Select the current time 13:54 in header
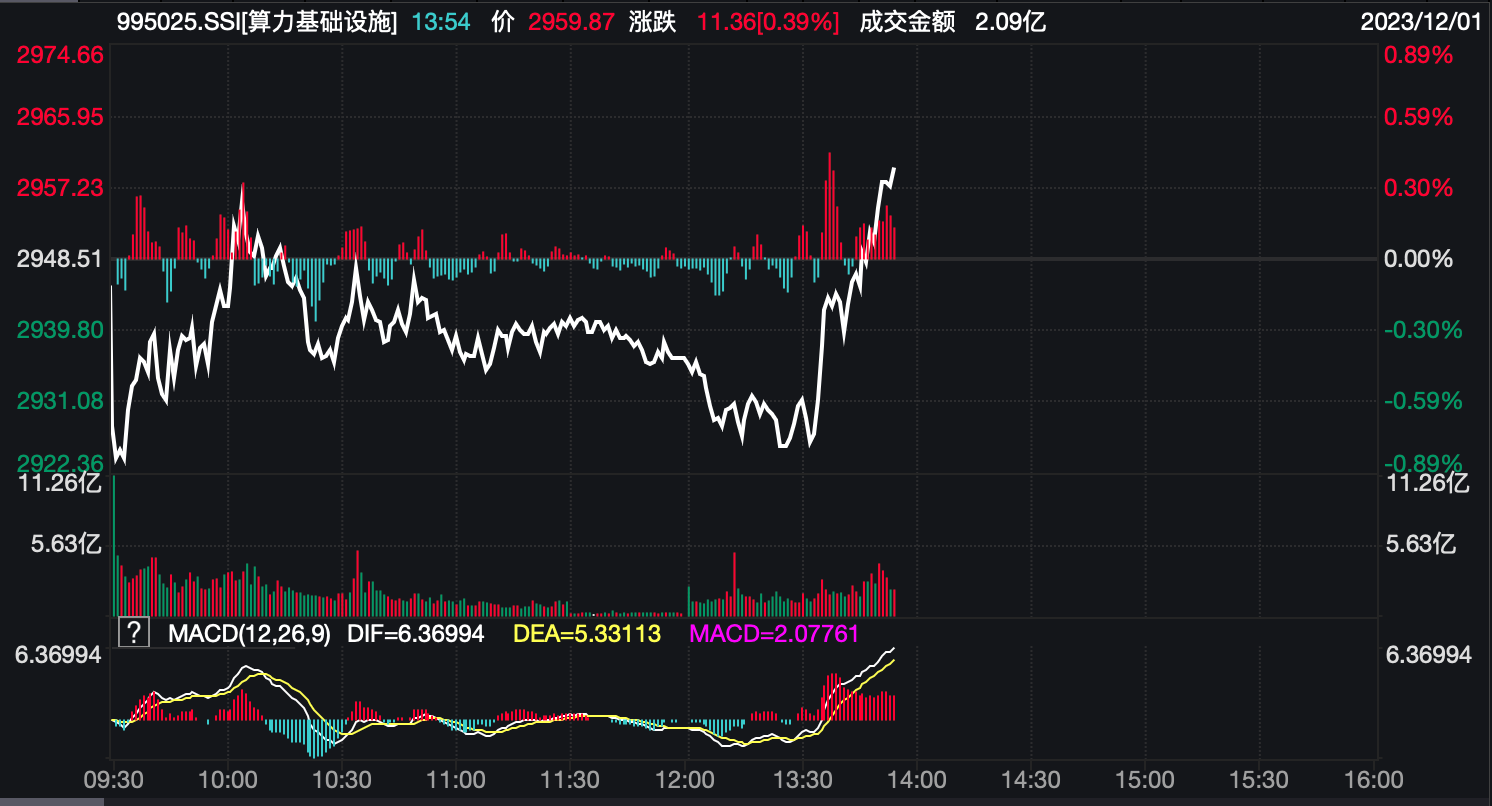The height and width of the screenshot is (806, 1492). (x=441, y=22)
